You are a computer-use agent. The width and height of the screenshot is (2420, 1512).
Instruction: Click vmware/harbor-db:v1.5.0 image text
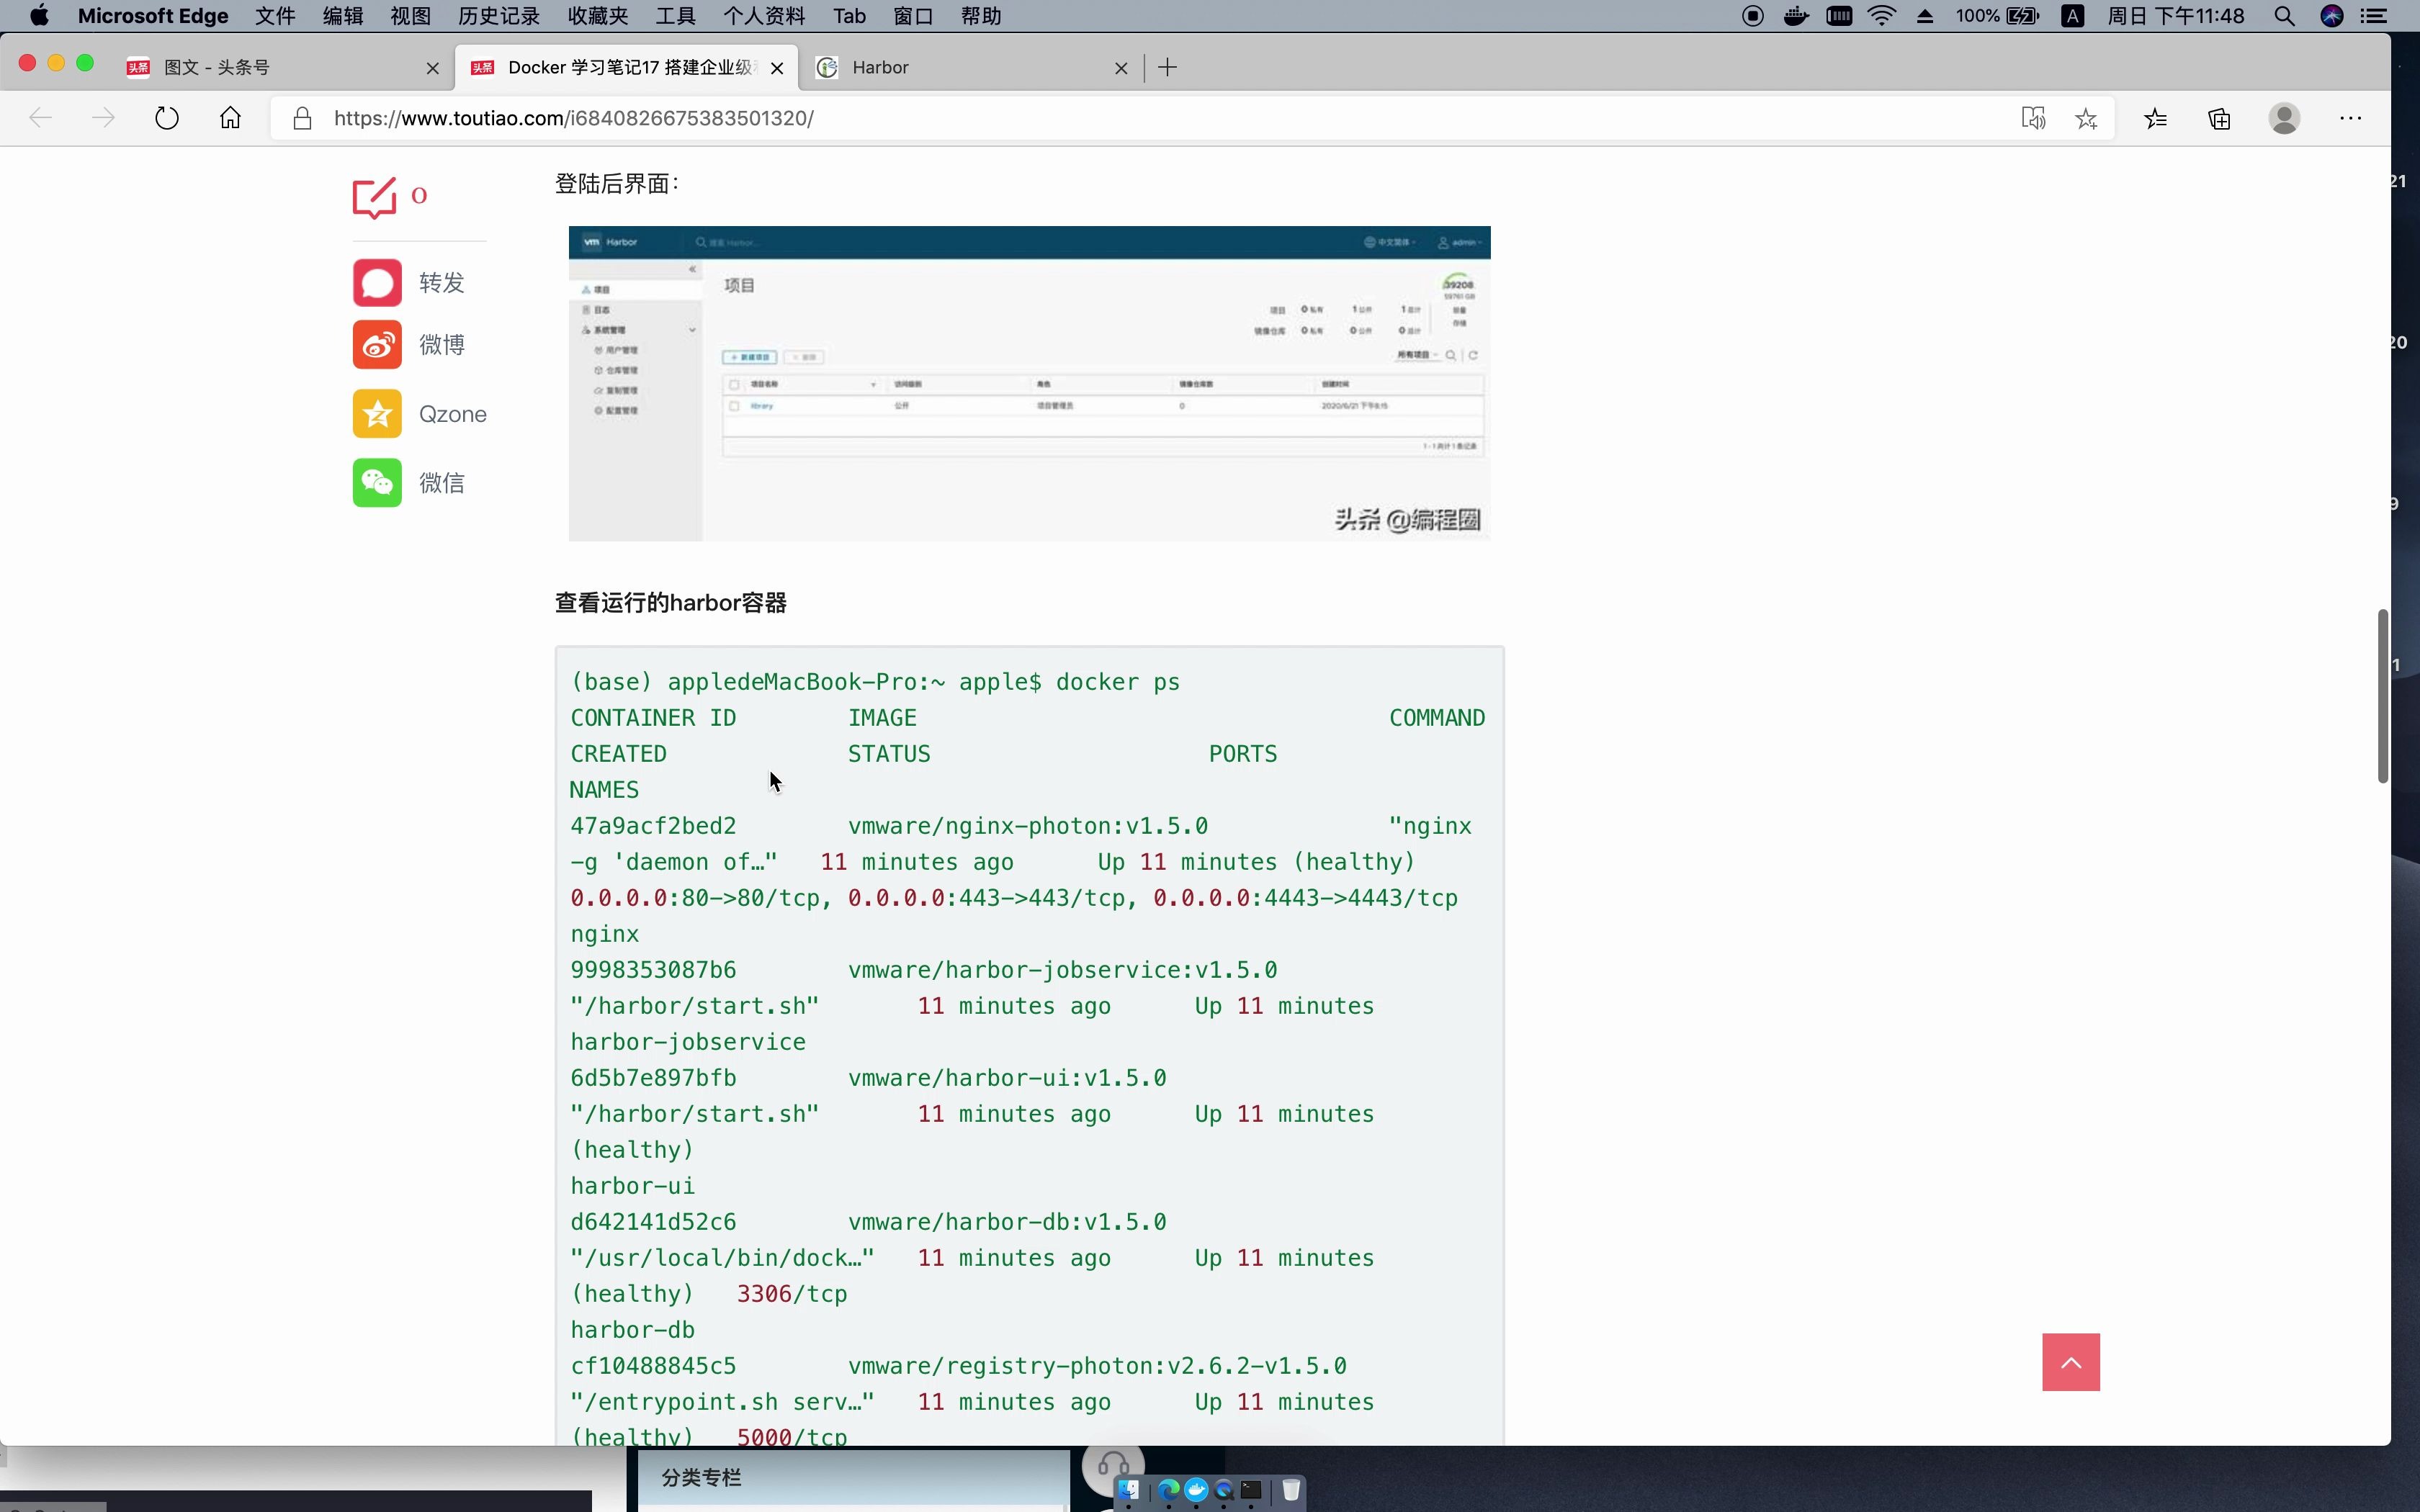[x=1007, y=1222]
